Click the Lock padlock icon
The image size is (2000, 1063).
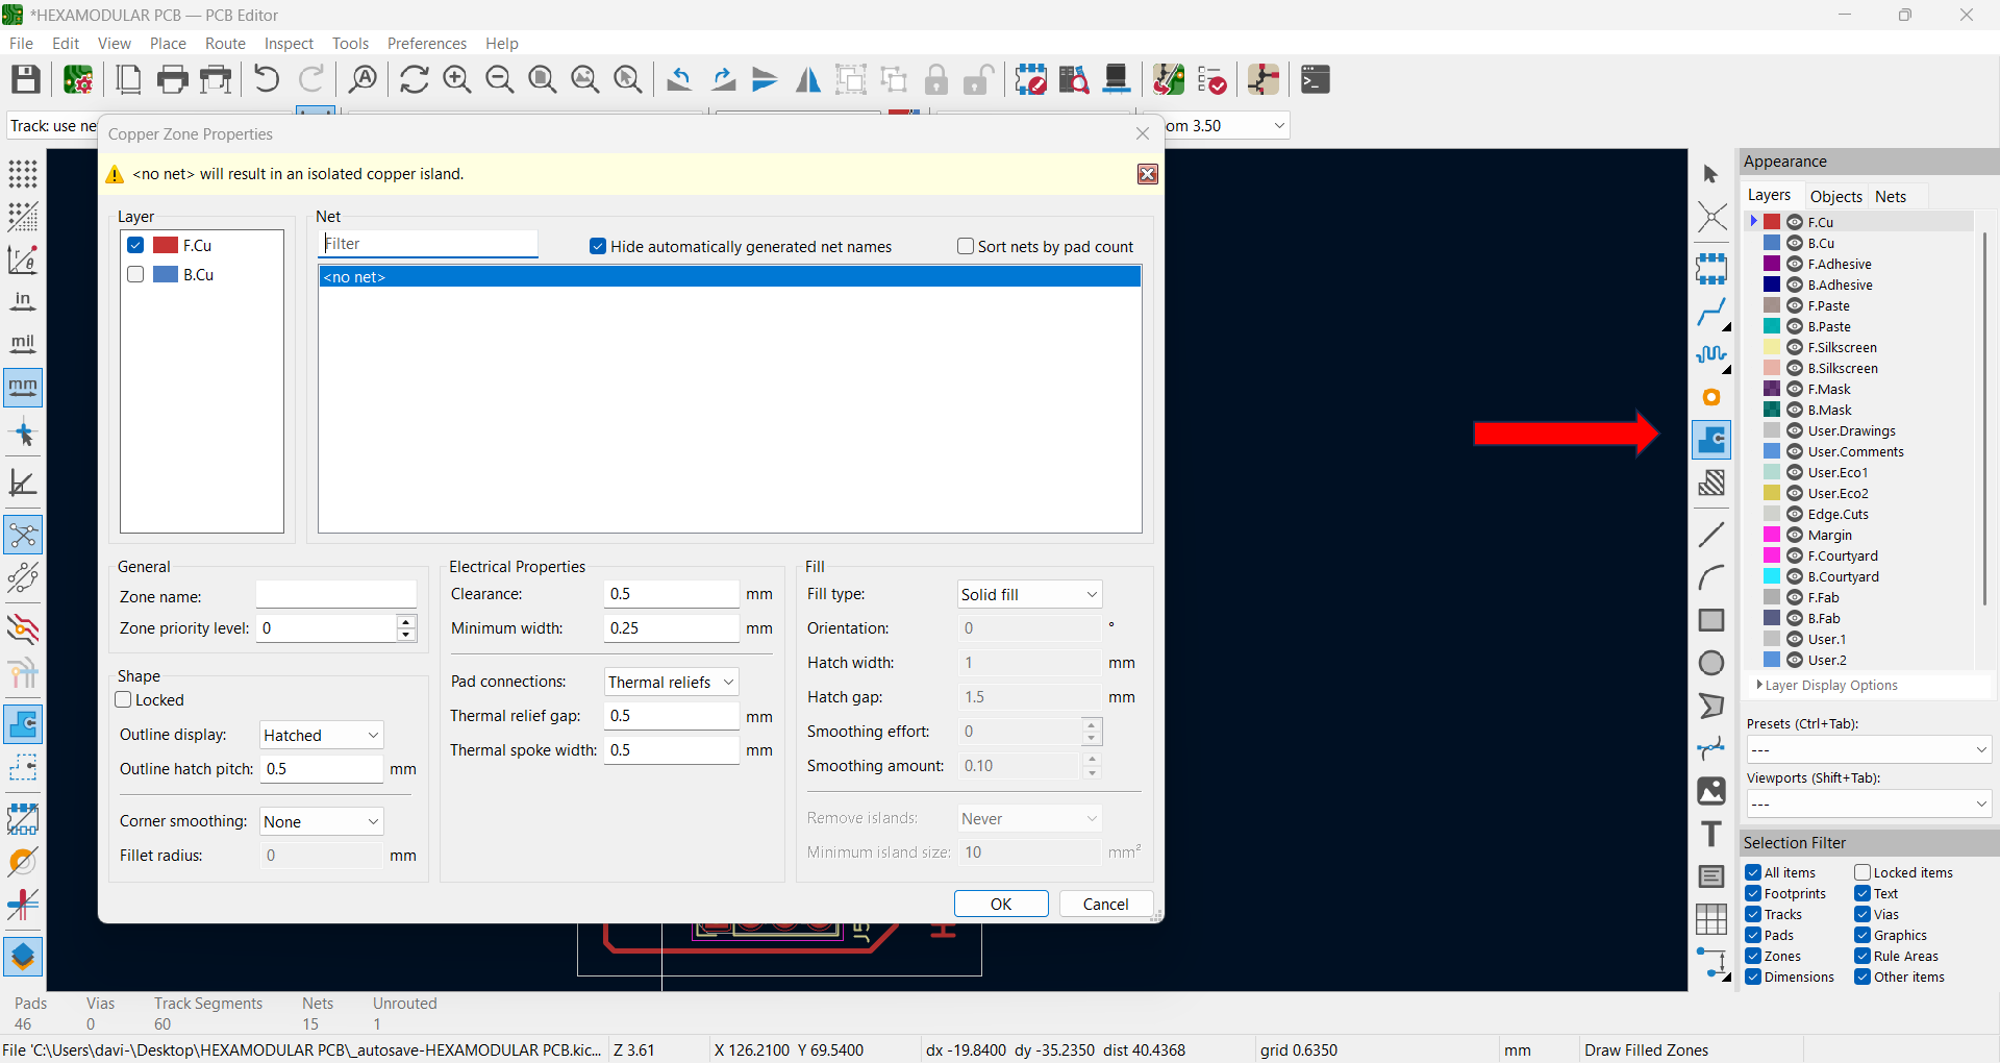pyautogui.click(x=936, y=79)
